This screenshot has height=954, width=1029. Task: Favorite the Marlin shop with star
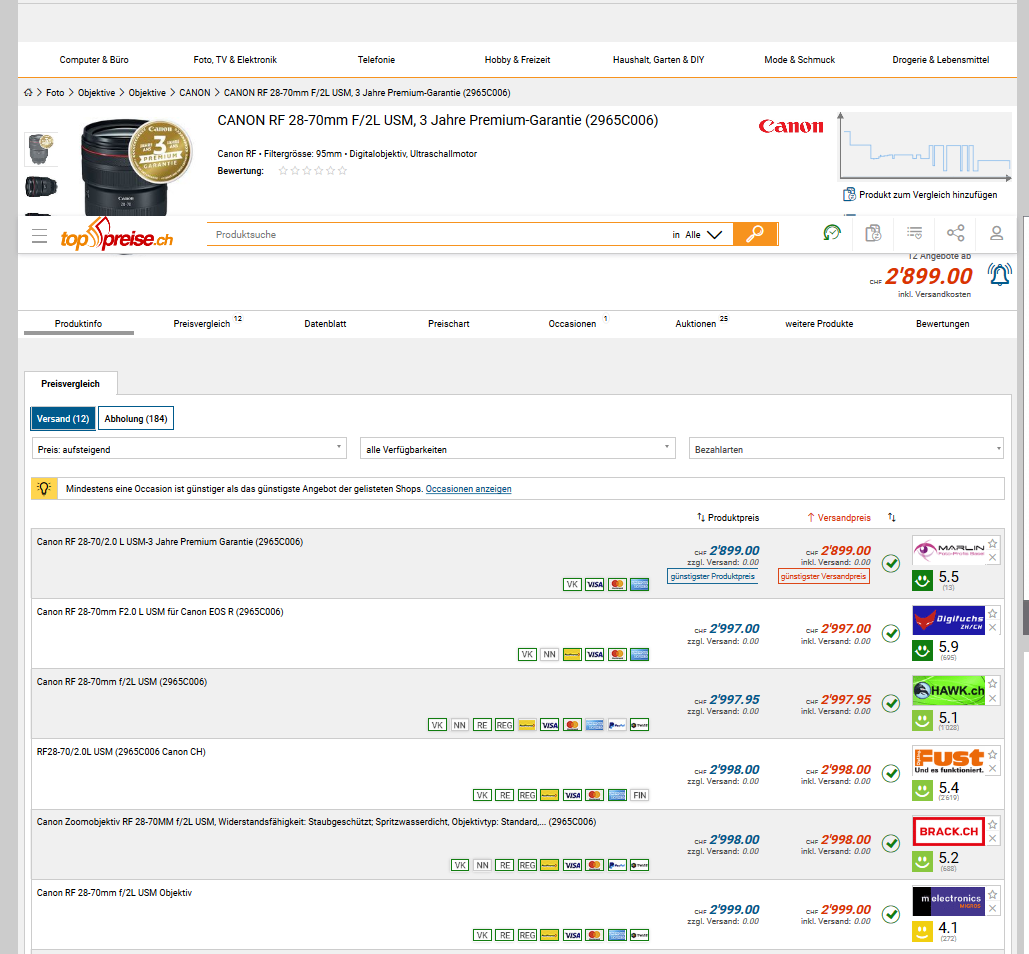(993, 544)
